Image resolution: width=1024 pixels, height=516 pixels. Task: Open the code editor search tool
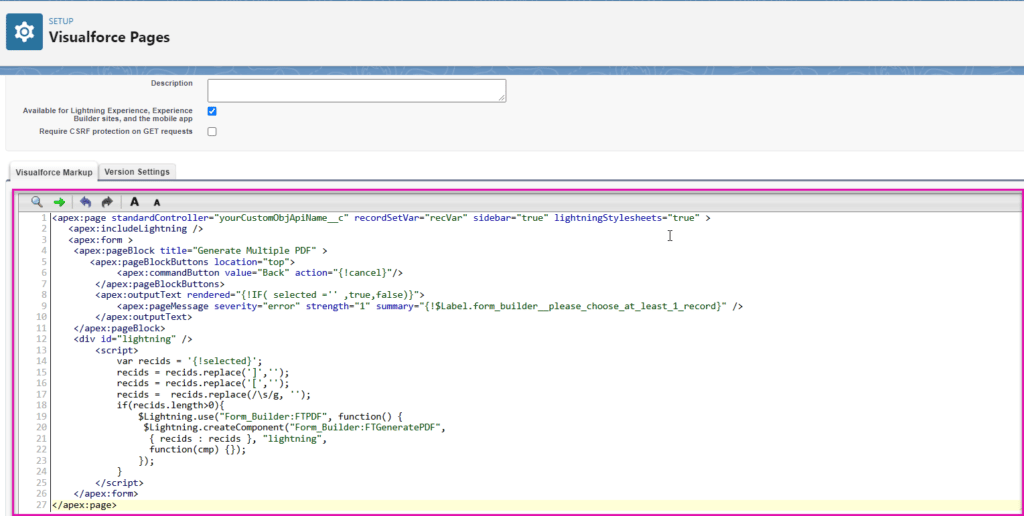[x=37, y=201]
